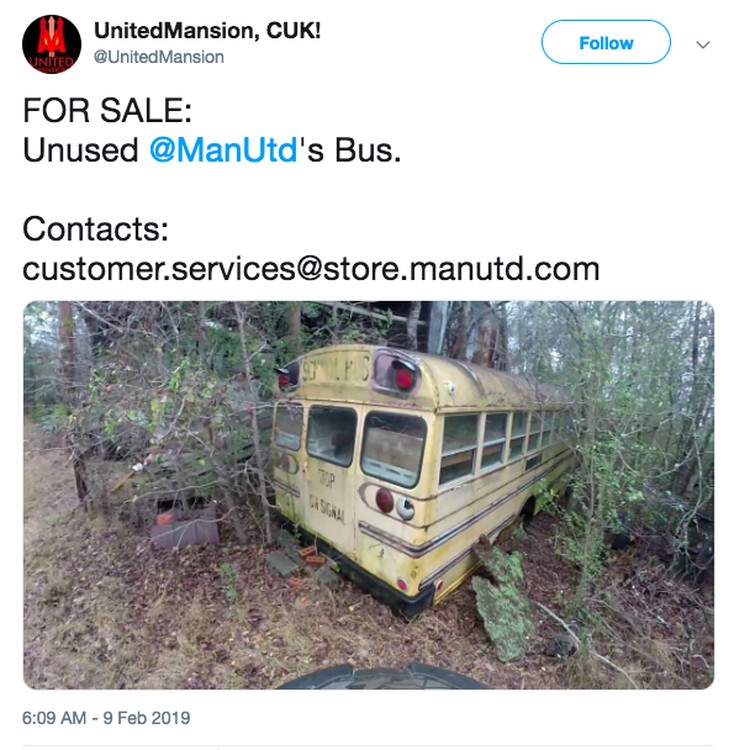Click the red tail light on the bus rear
The width and height of the screenshot is (750, 750).
click(x=384, y=500)
